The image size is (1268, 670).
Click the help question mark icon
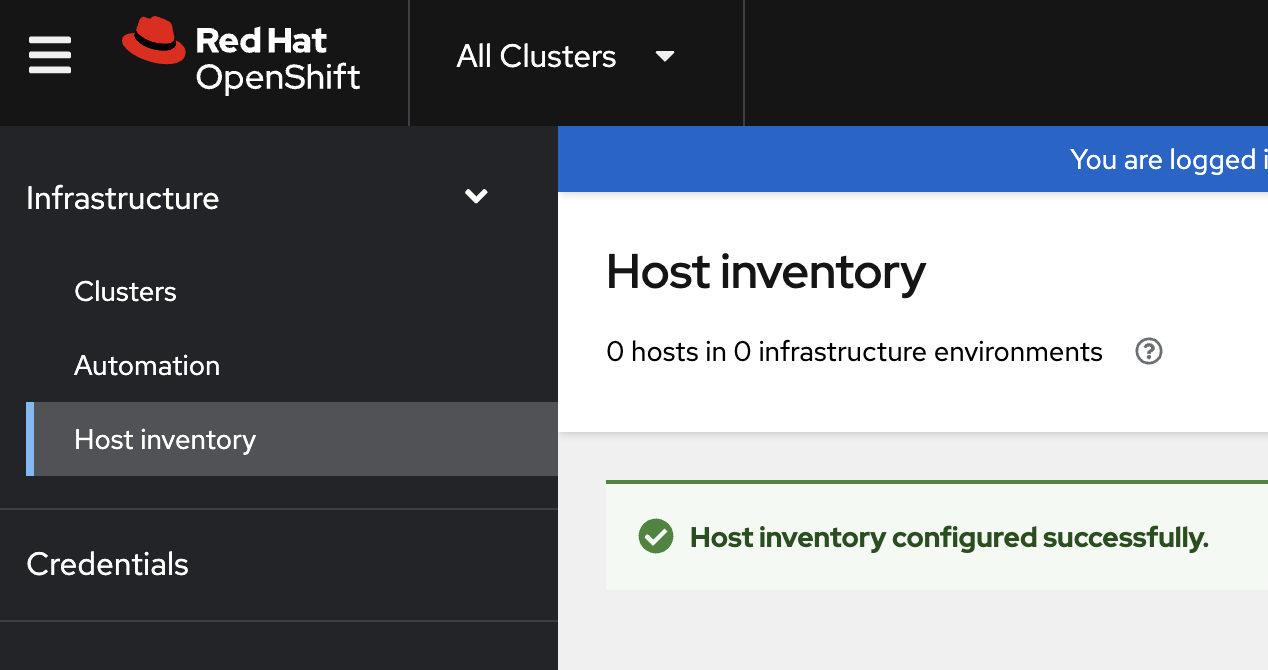tap(1148, 352)
